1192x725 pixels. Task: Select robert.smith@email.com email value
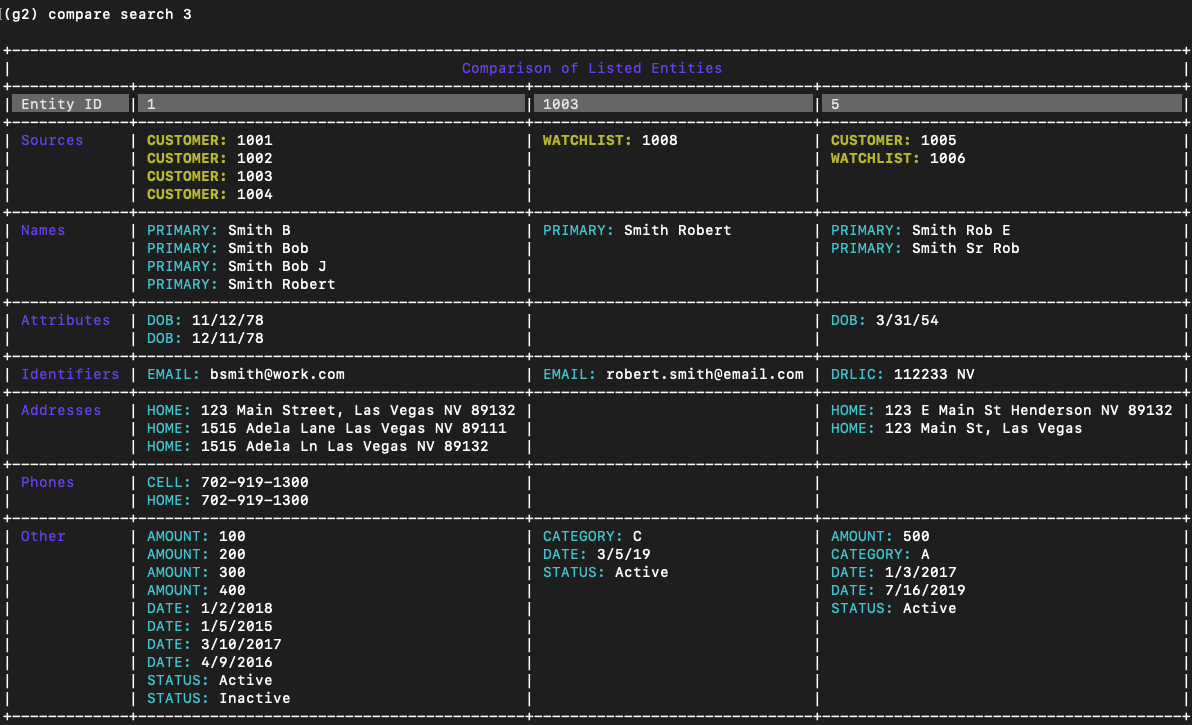(704, 374)
